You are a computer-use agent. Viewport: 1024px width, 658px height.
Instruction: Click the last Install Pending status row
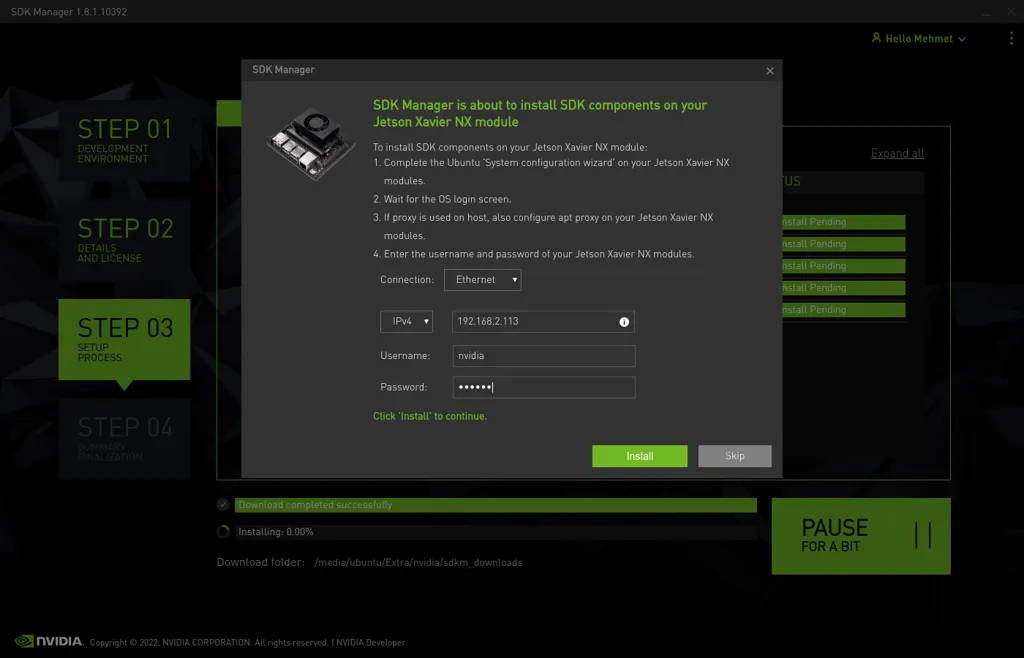844,309
